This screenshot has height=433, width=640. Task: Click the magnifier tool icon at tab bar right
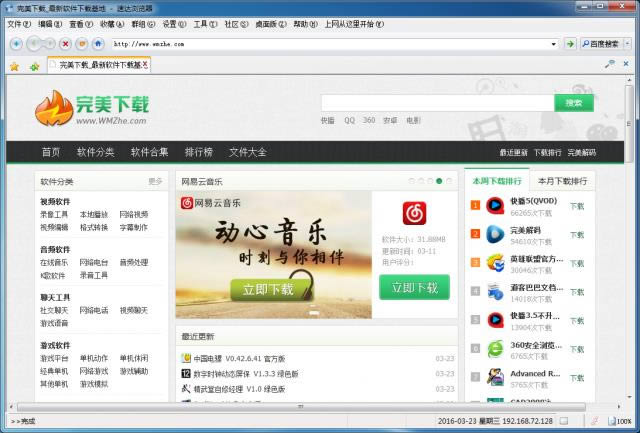click(610, 64)
